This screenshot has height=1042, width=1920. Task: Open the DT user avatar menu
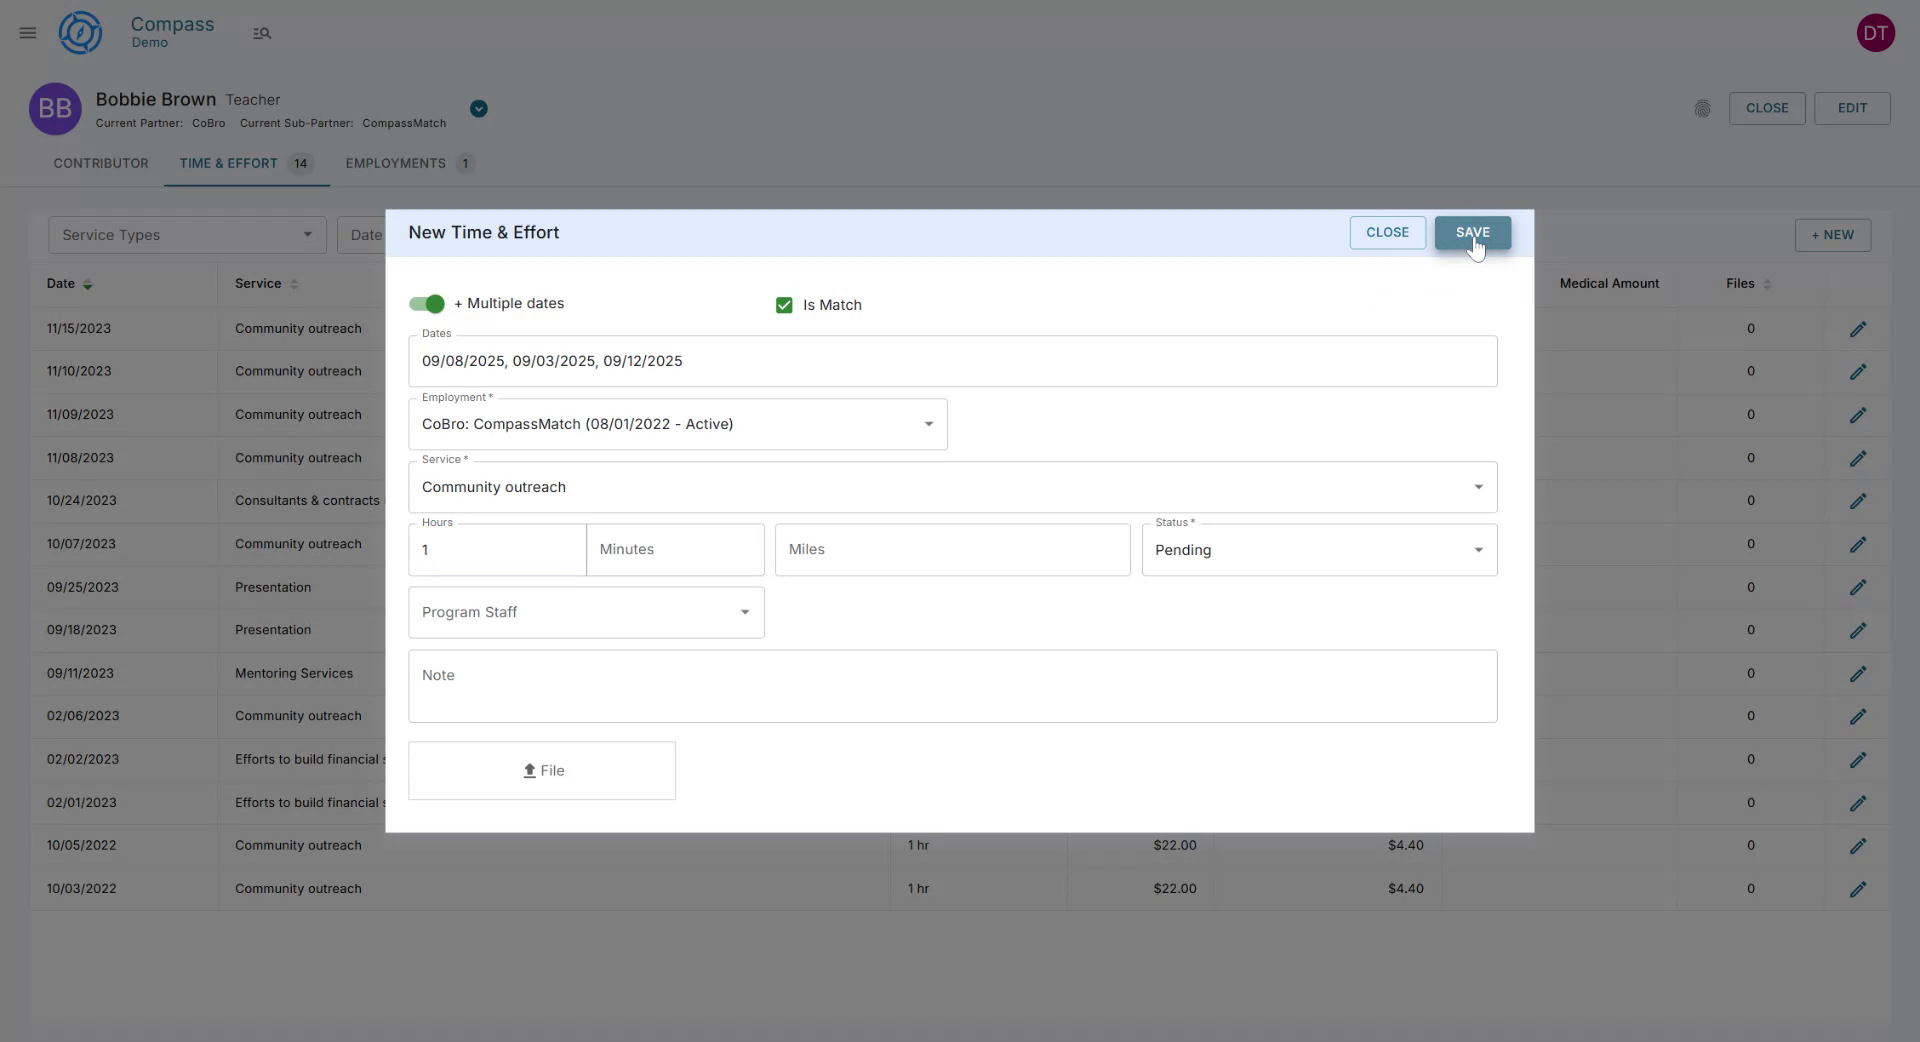1876,32
